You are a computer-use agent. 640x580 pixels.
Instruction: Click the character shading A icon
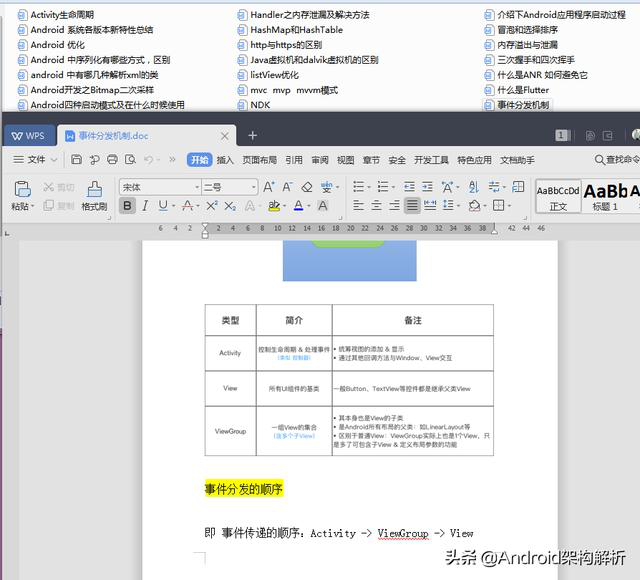coord(322,206)
